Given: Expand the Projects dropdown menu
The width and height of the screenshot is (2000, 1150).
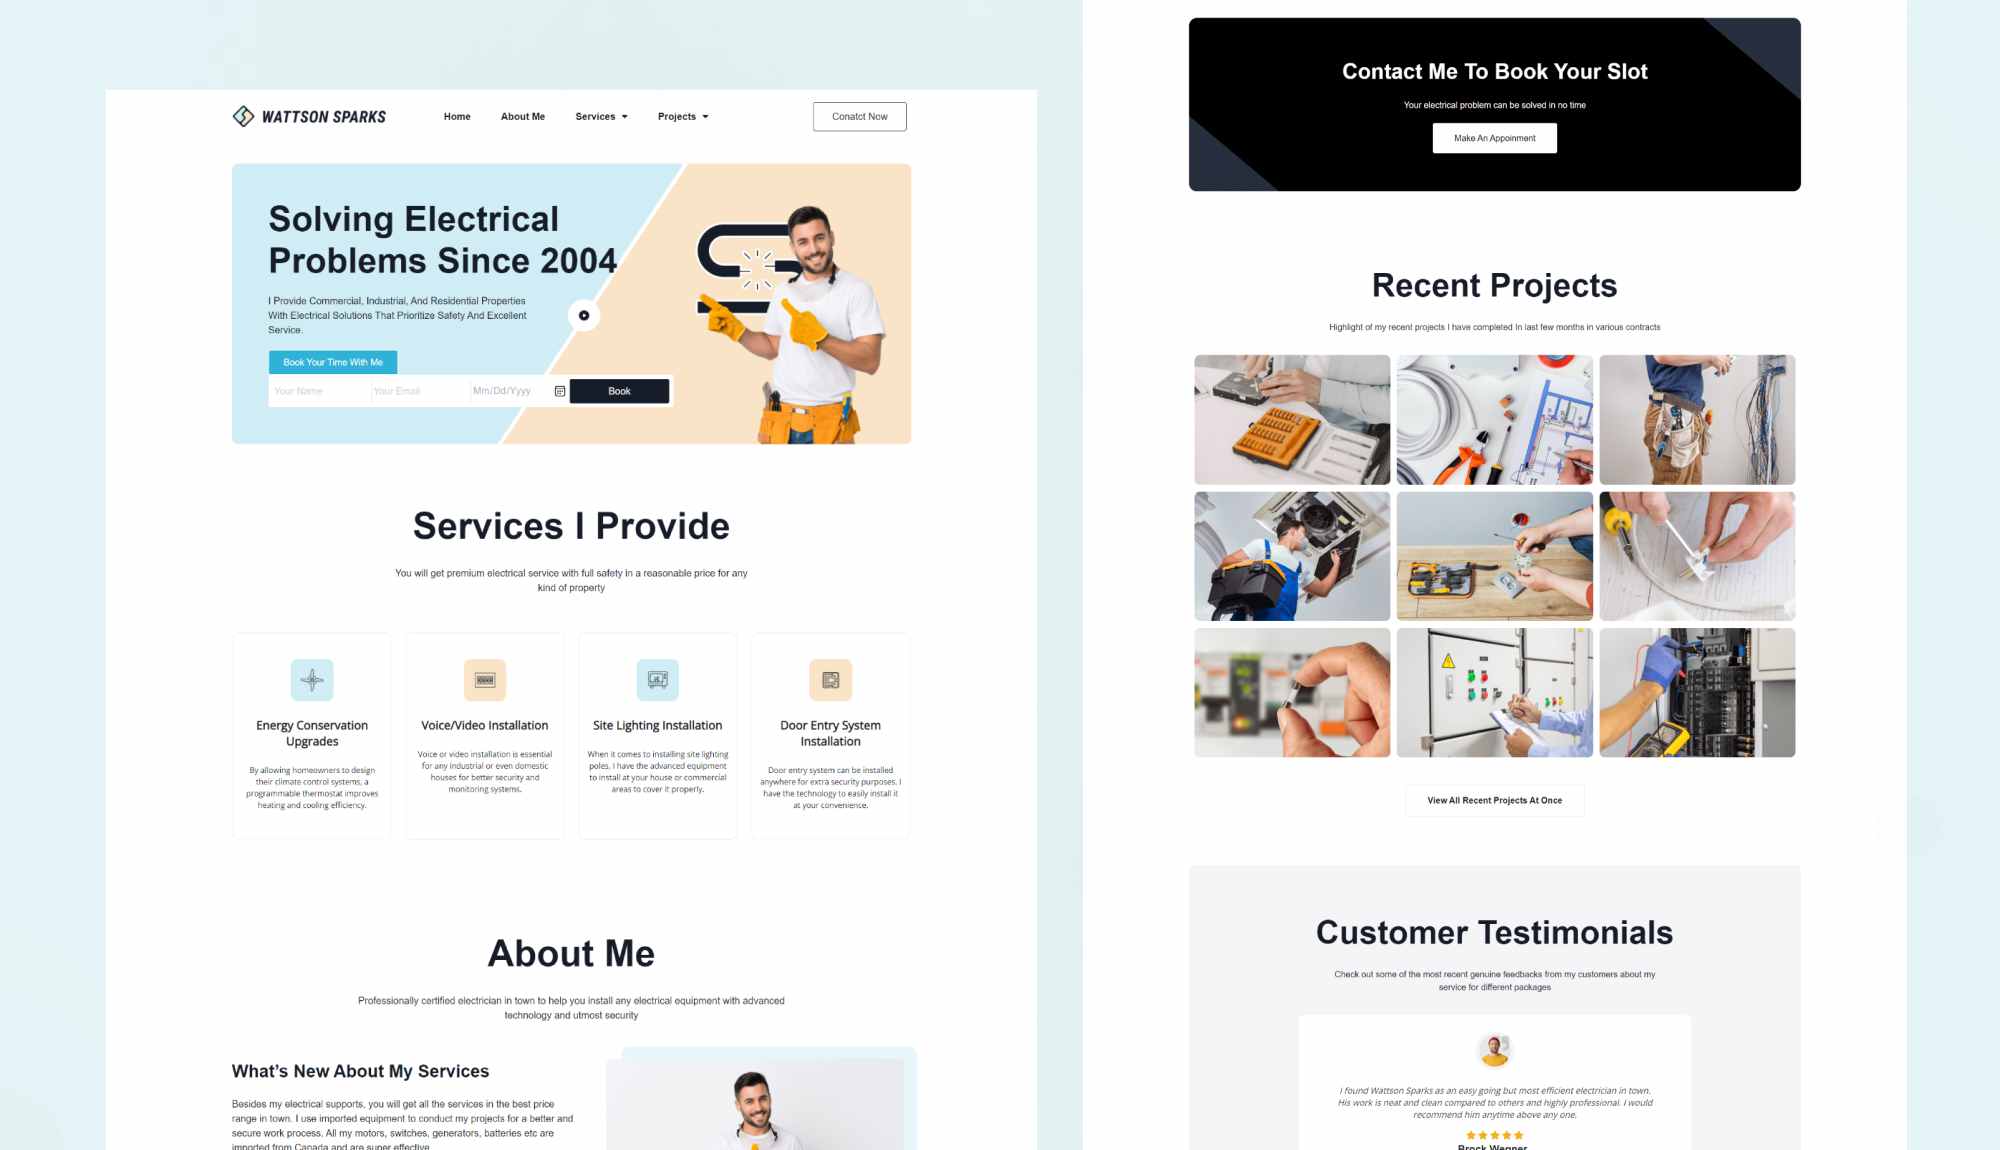Looking at the screenshot, I should pyautogui.click(x=683, y=115).
